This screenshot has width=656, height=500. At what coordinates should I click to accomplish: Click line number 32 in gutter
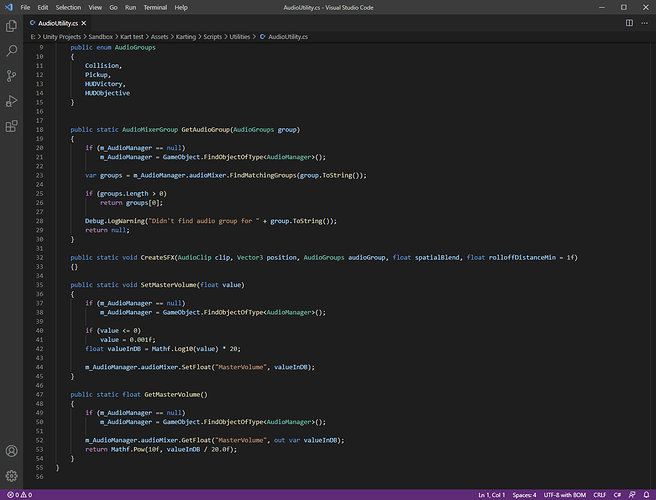pos(39,258)
